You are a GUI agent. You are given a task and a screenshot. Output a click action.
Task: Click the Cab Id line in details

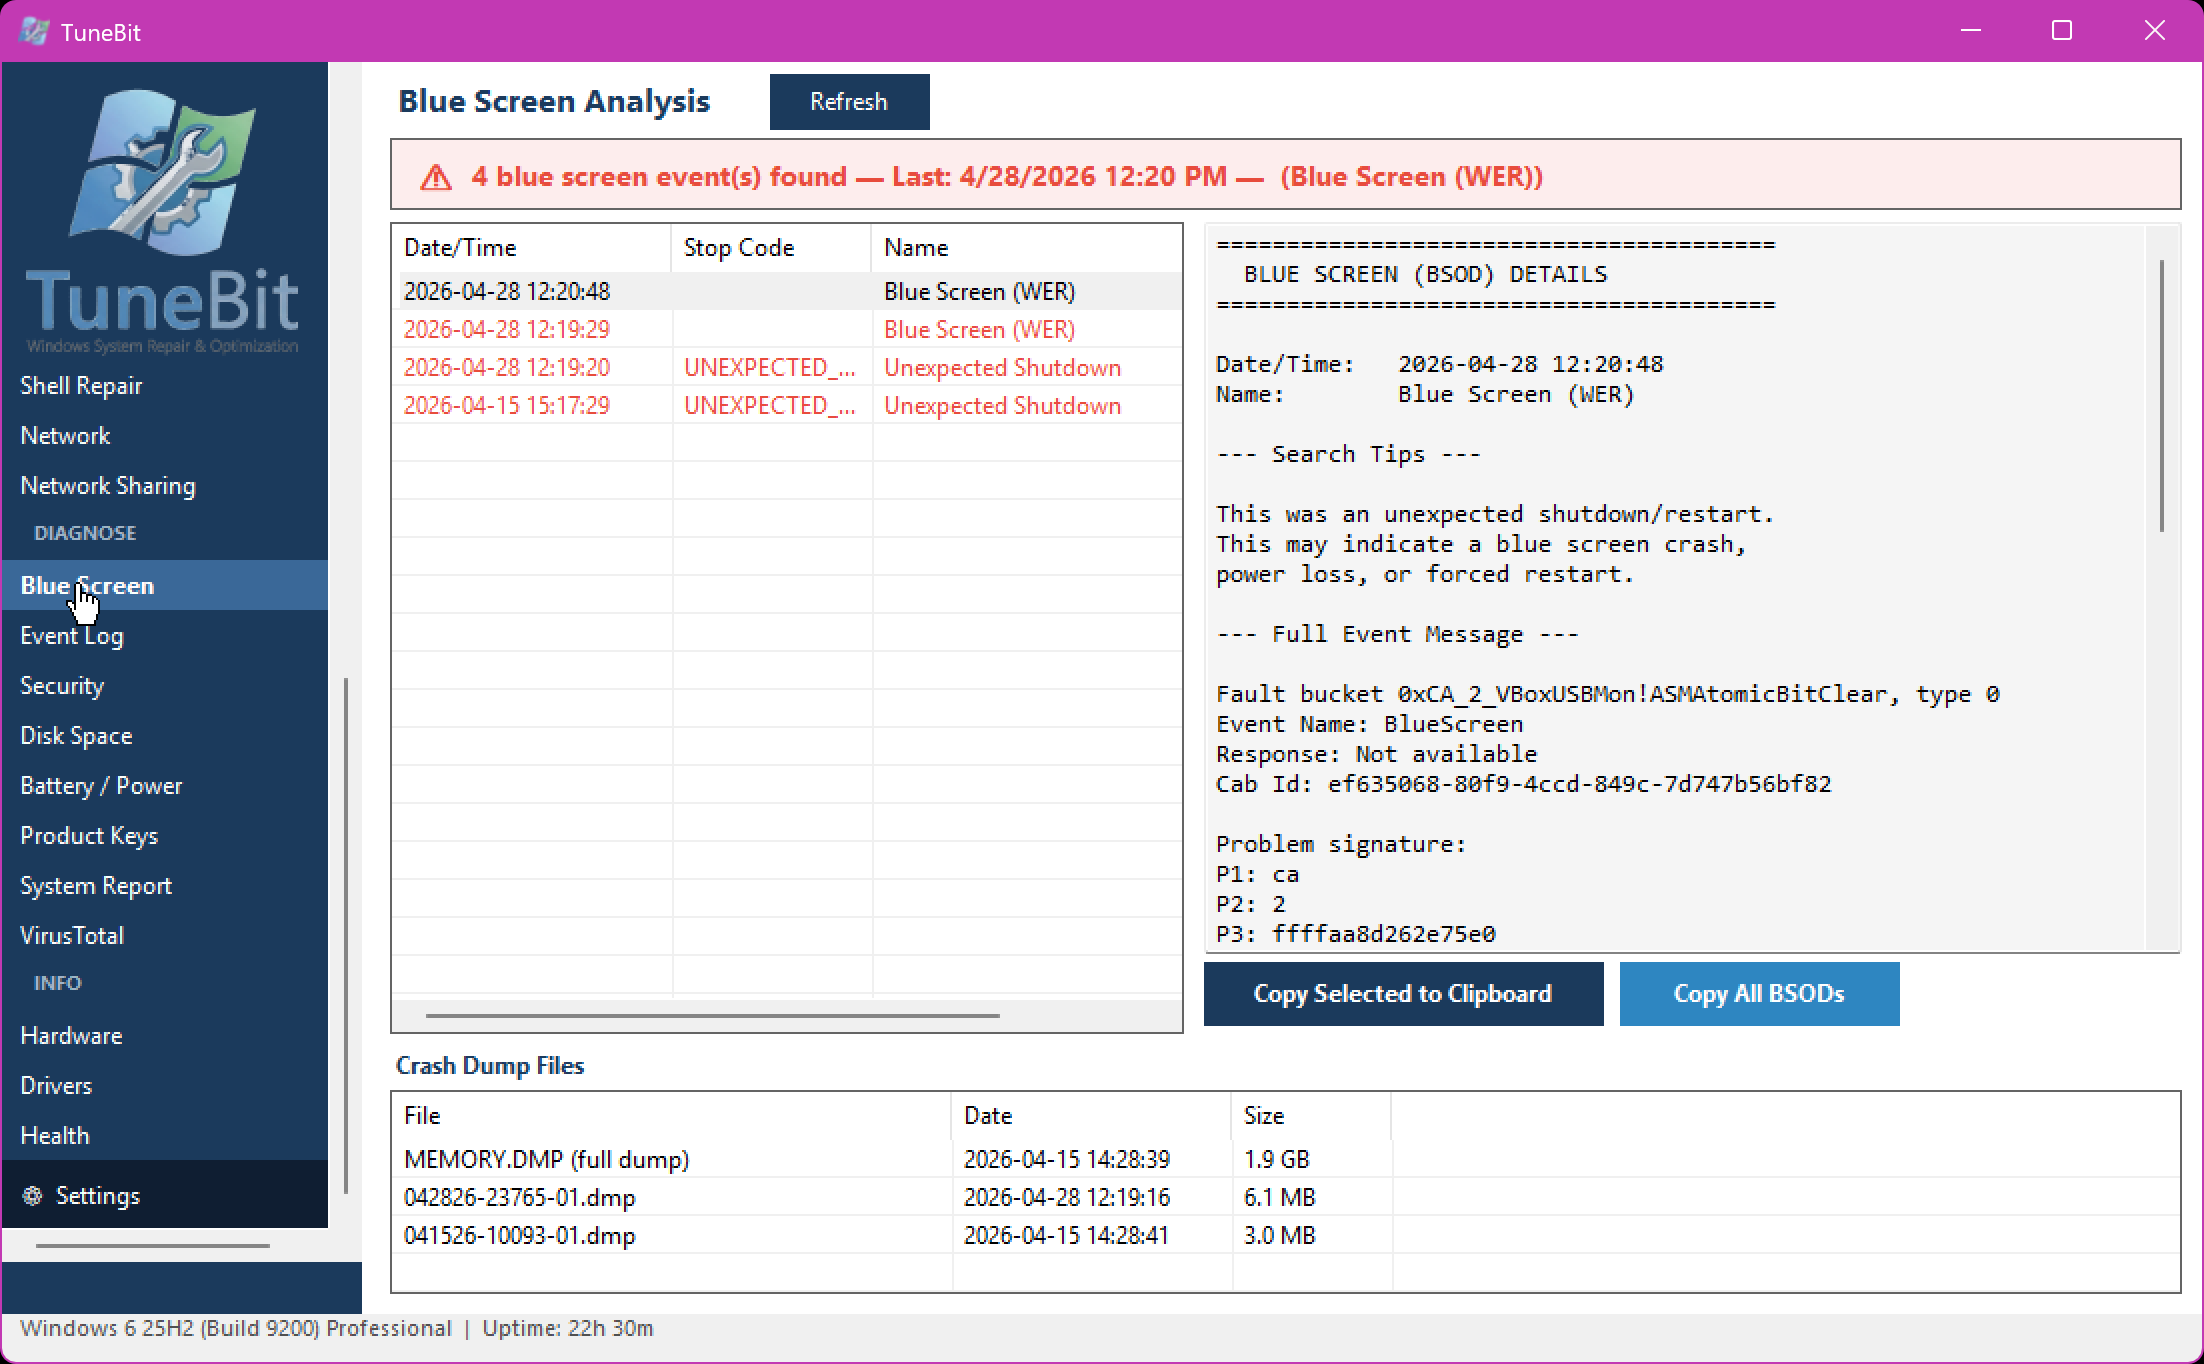click(x=1523, y=784)
